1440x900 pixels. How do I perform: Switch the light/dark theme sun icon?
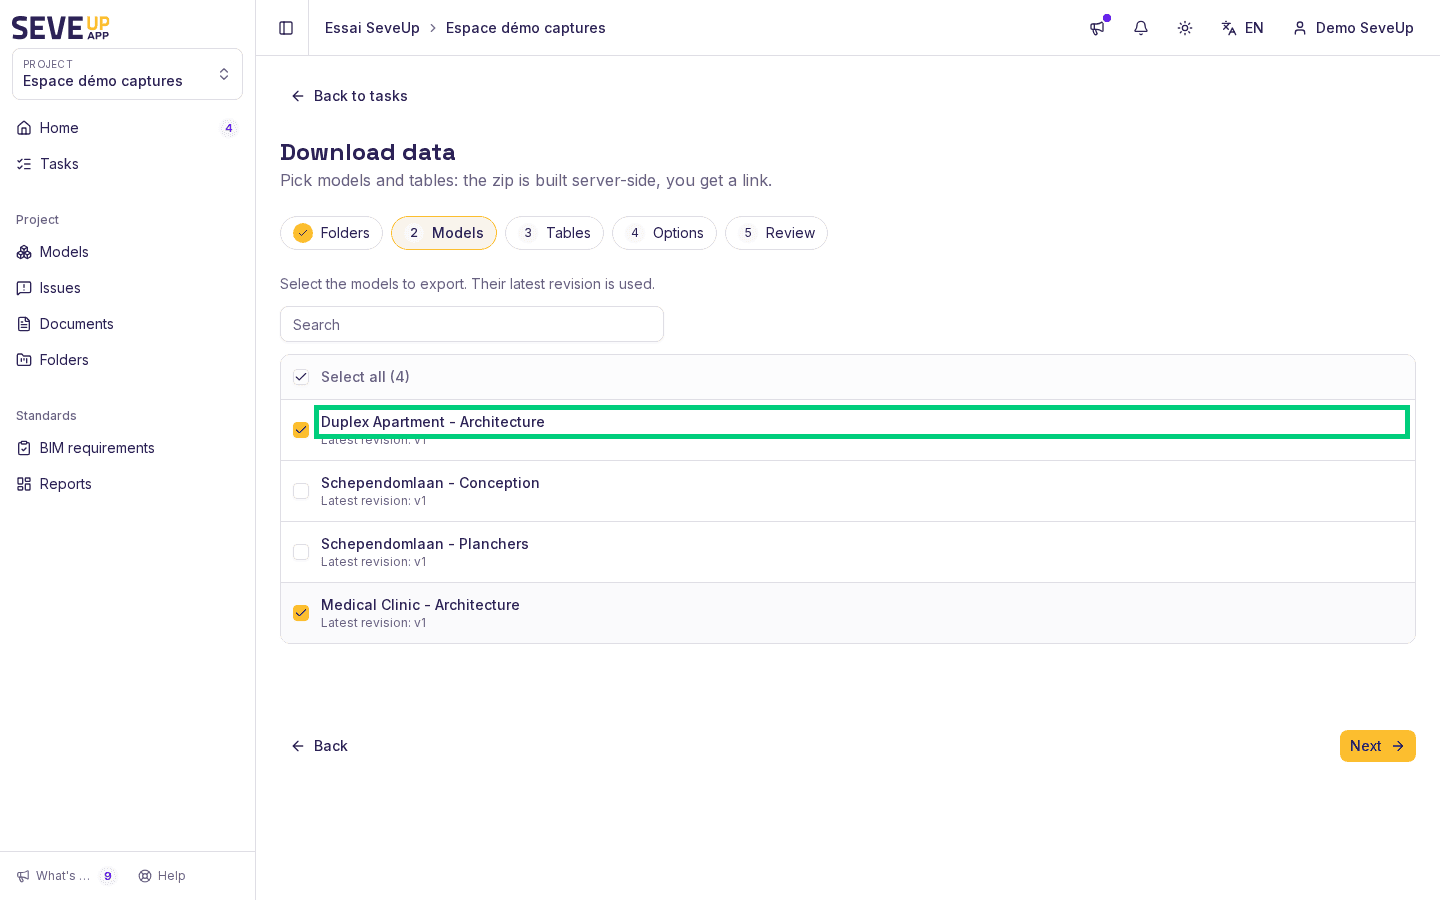pyautogui.click(x=1185, y=28)
